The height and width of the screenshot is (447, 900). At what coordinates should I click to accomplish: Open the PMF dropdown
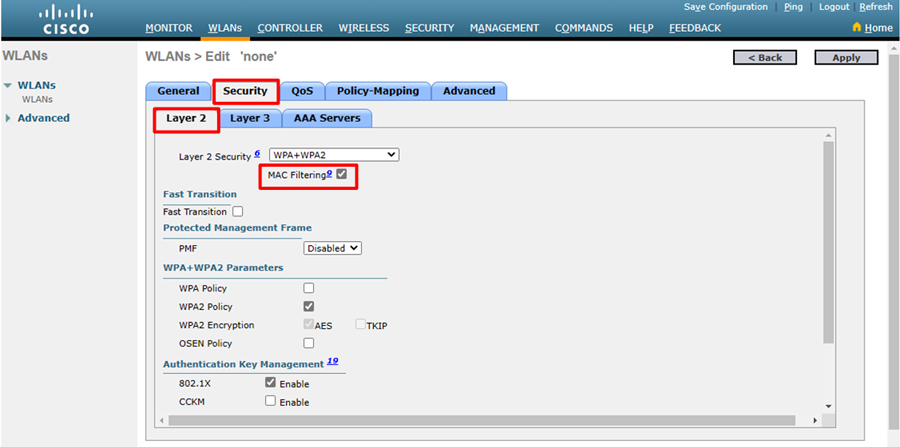click(333, 248)
